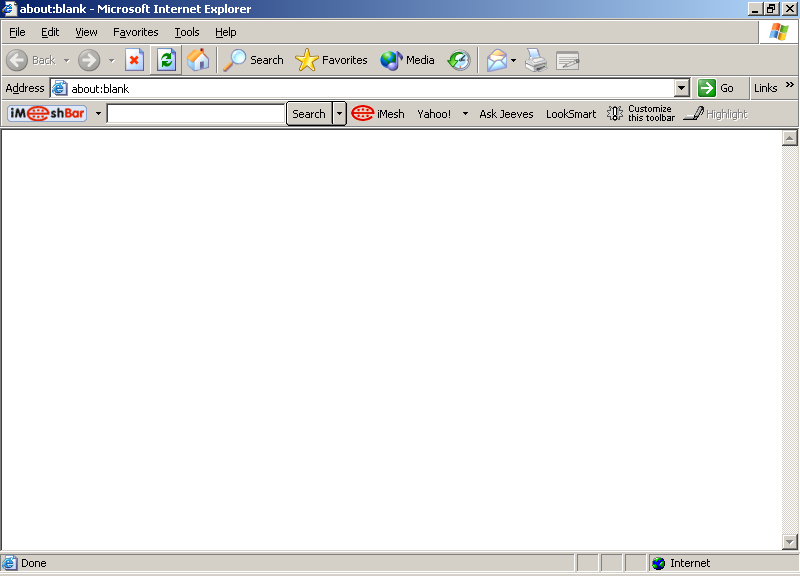This screenshot has height=576, width=800.
Task: Click the iMeshBar Search button
Action: [309, 114]
